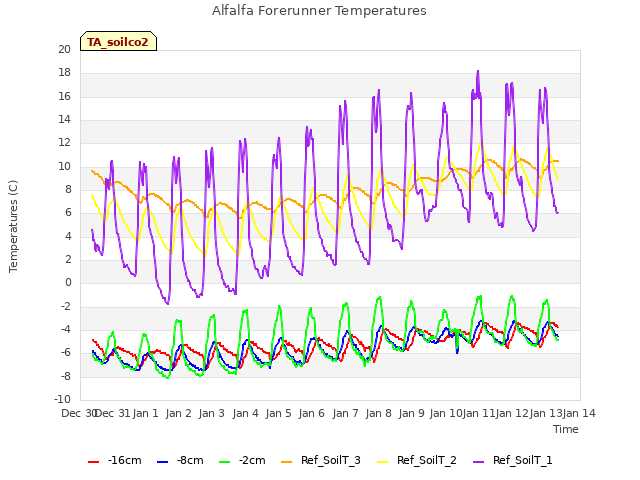Click the Dec 31 x-axis tick label
640x480 pixels.
pyautogui.click(x=113, y=413)
